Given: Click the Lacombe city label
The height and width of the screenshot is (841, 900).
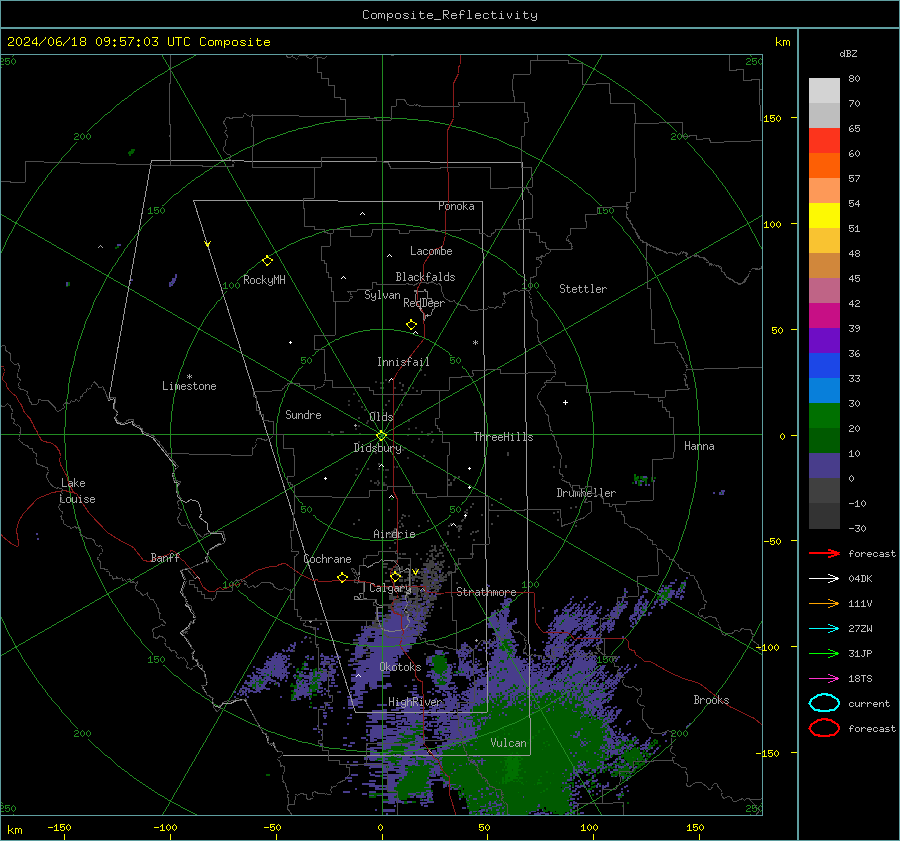Looking at the screenshot, I should pos(431,251).
